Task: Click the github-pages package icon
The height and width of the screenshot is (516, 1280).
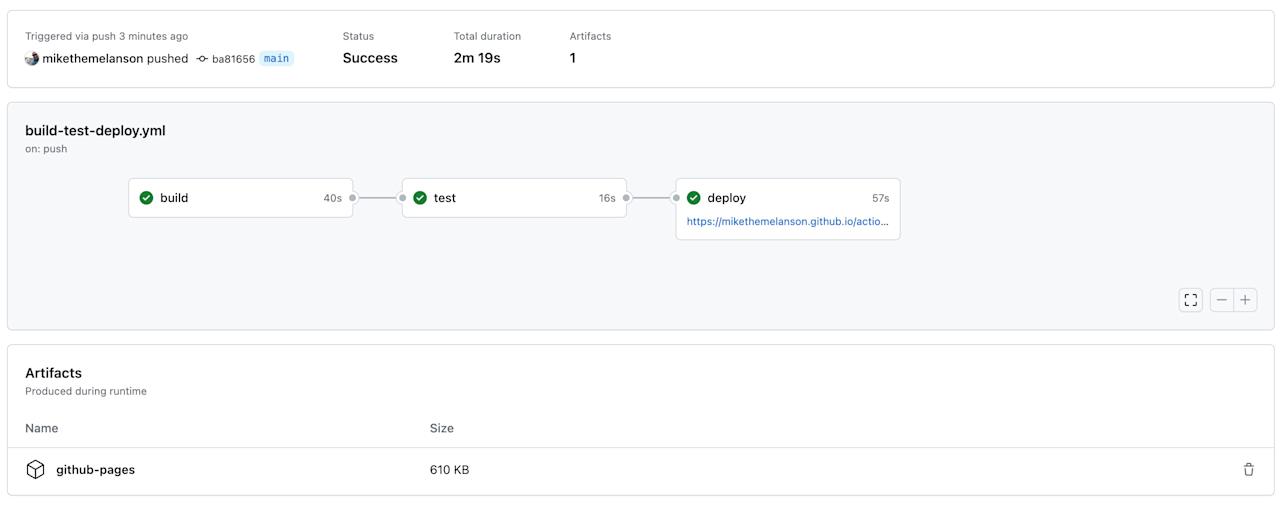Action: pyautogui.click(x=35, y=470)
